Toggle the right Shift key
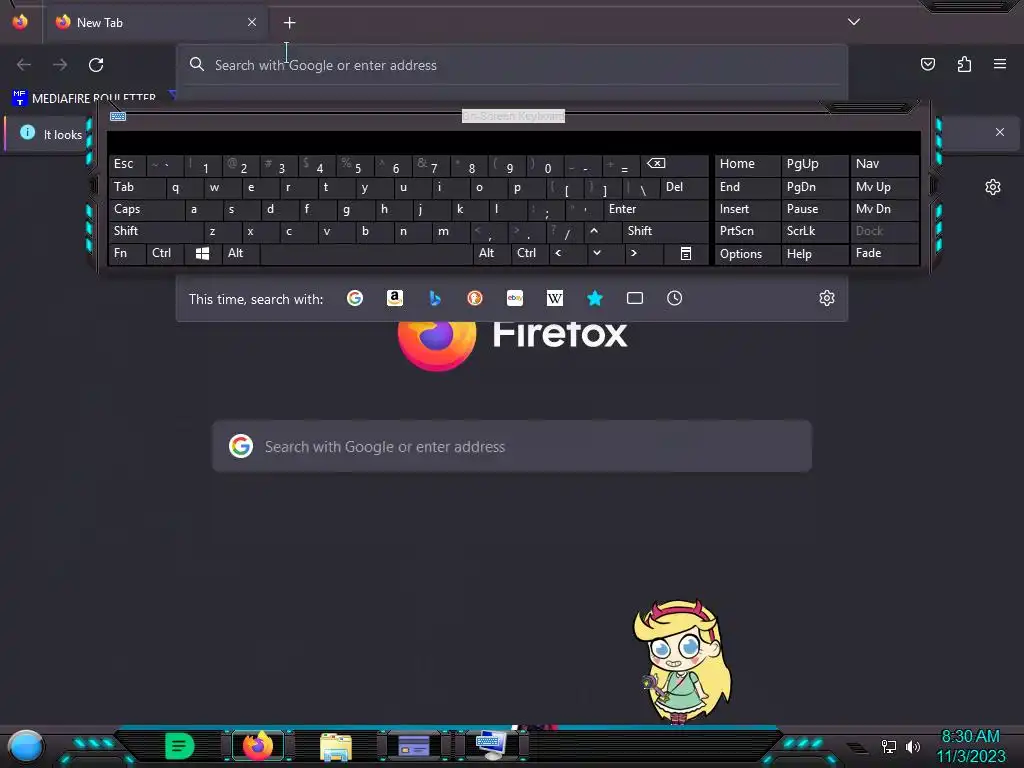Image resolution: width=1024 pixels, height=768 pixels. (x=665, y=231)
